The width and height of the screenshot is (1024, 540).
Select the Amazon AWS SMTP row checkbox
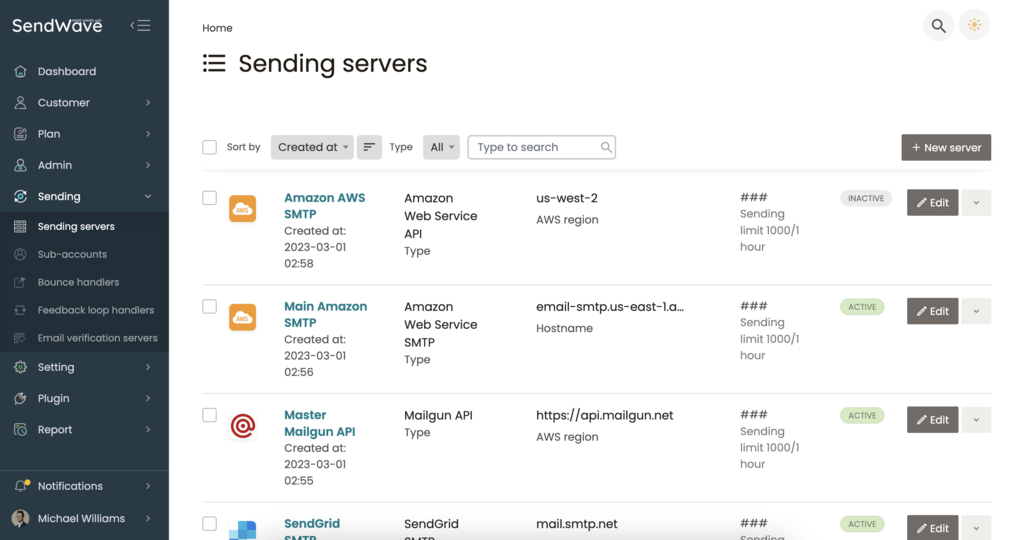pyautogui.click(x=209, y=198)
